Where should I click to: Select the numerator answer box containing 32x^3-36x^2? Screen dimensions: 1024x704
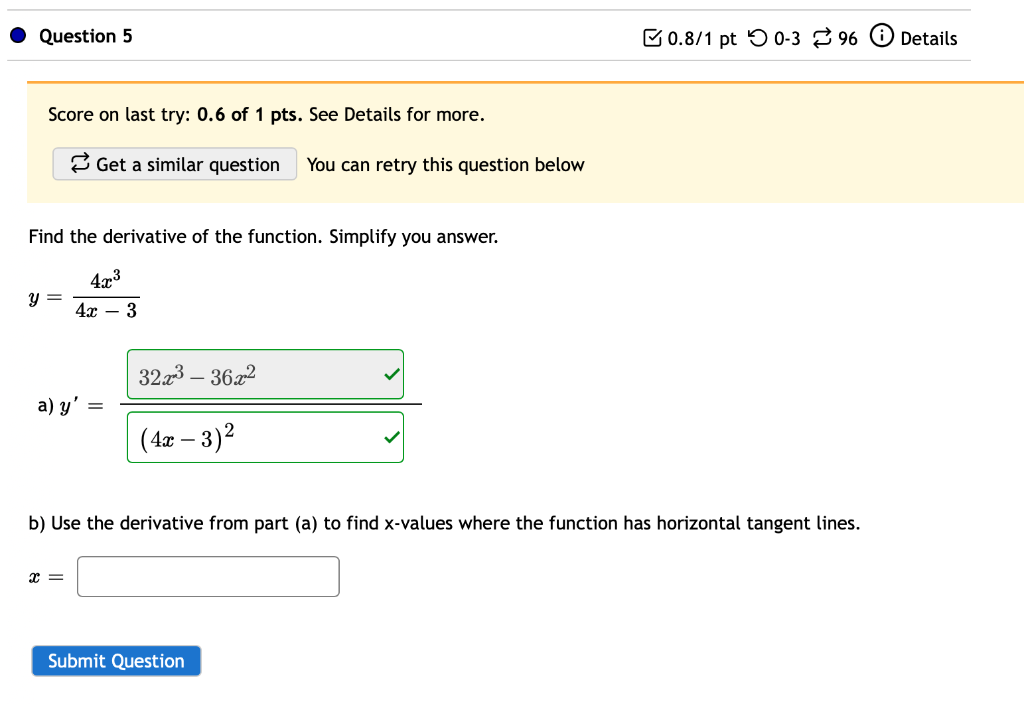250,373
